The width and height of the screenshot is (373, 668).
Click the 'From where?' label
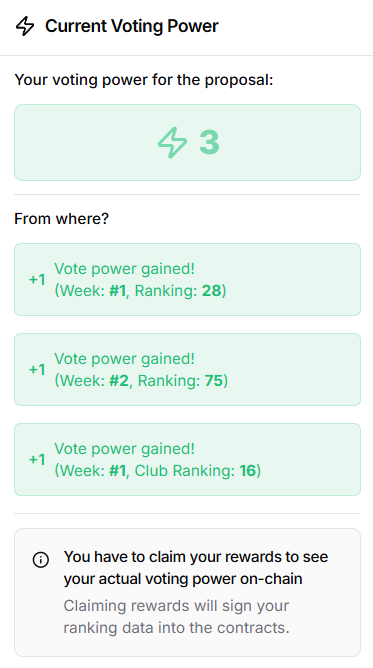coord(62,219)
